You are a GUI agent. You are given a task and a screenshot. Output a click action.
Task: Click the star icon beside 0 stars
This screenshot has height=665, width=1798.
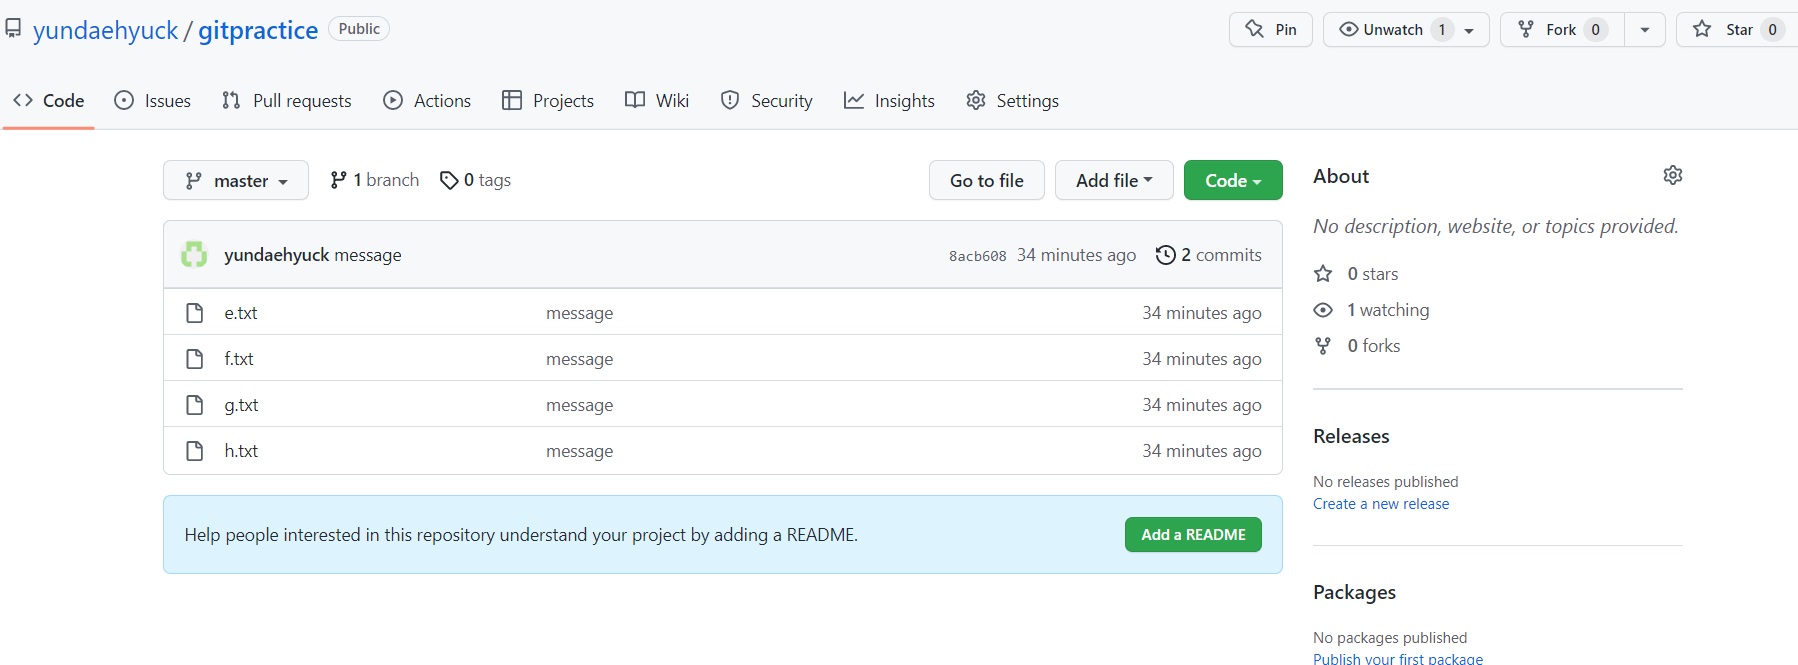point(1323,274)
